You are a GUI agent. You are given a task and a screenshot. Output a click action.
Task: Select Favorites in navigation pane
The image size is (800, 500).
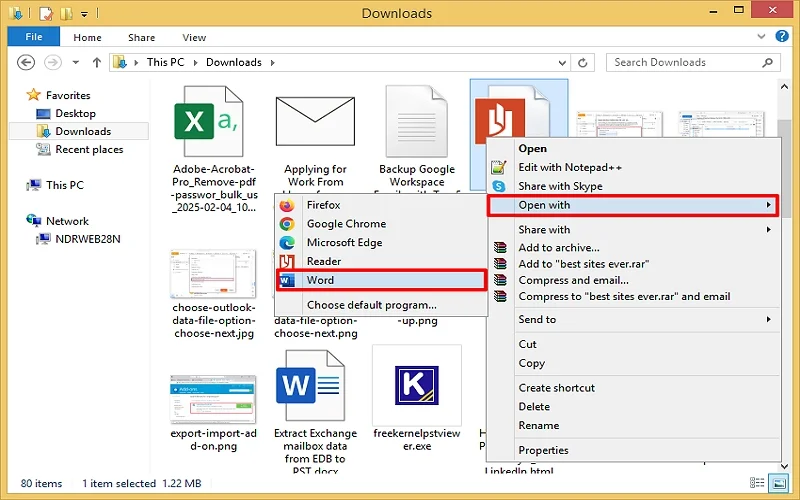pos(68,95)
